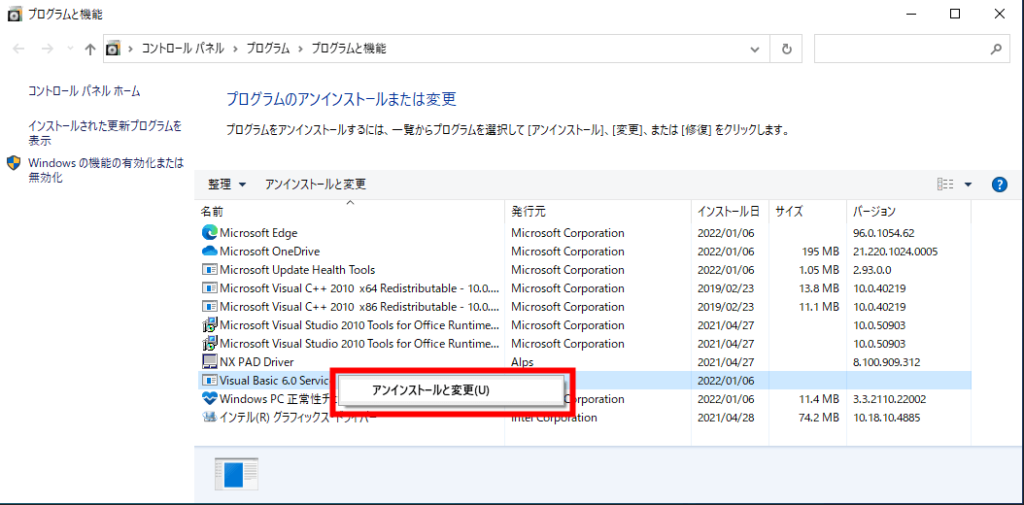The image size is (1024, 505).
Task: Click publisher Alps in the list
Action: (522, 361)
